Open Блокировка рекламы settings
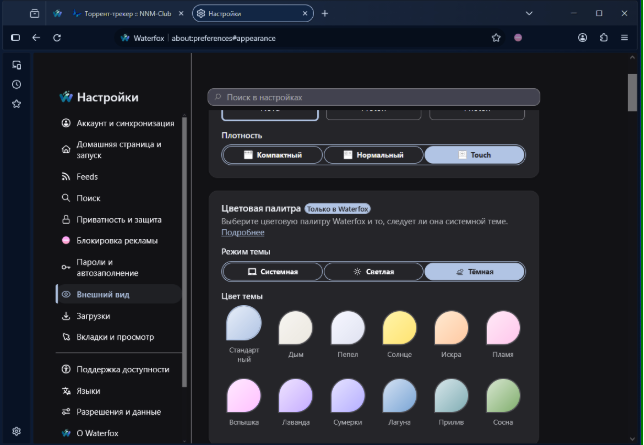The width and height of the screenshot is (644, 445). point(118,241)
